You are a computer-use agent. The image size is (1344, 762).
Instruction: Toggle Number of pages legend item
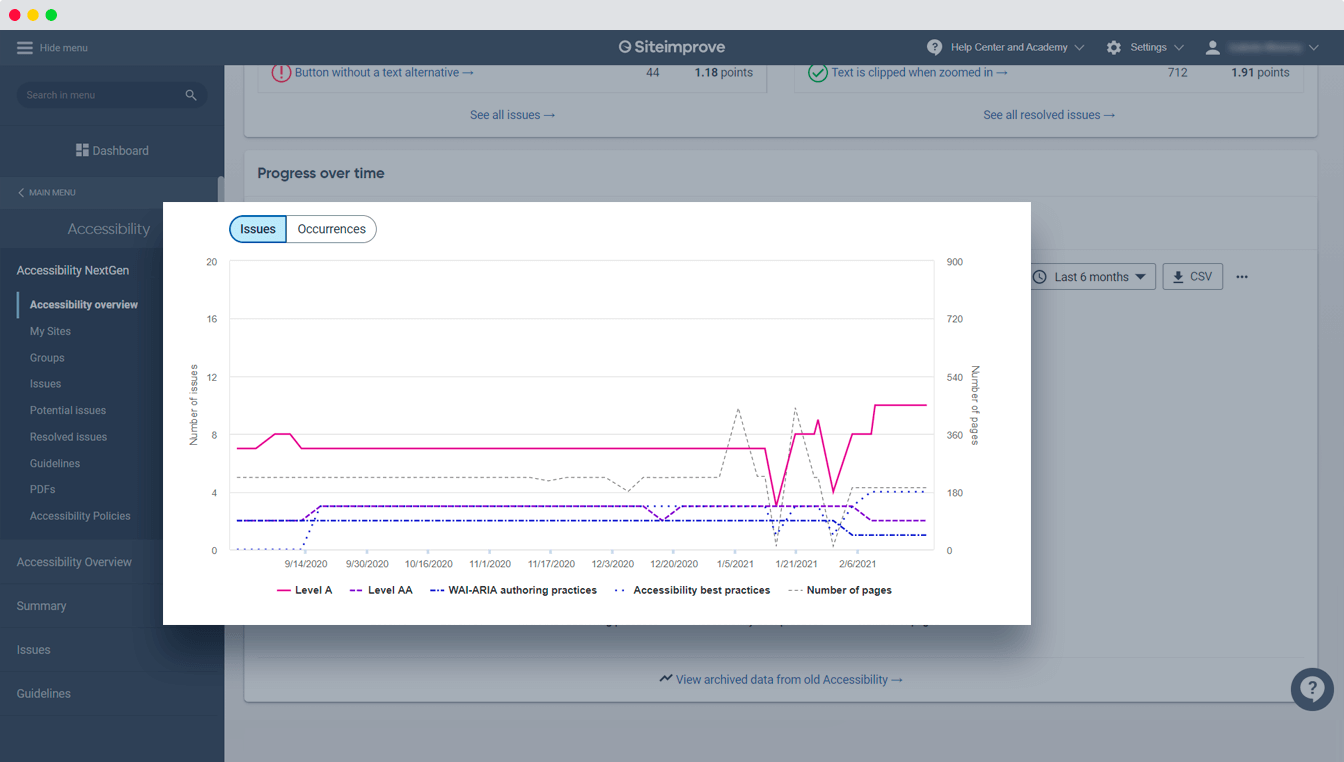[x=840, y=590]
